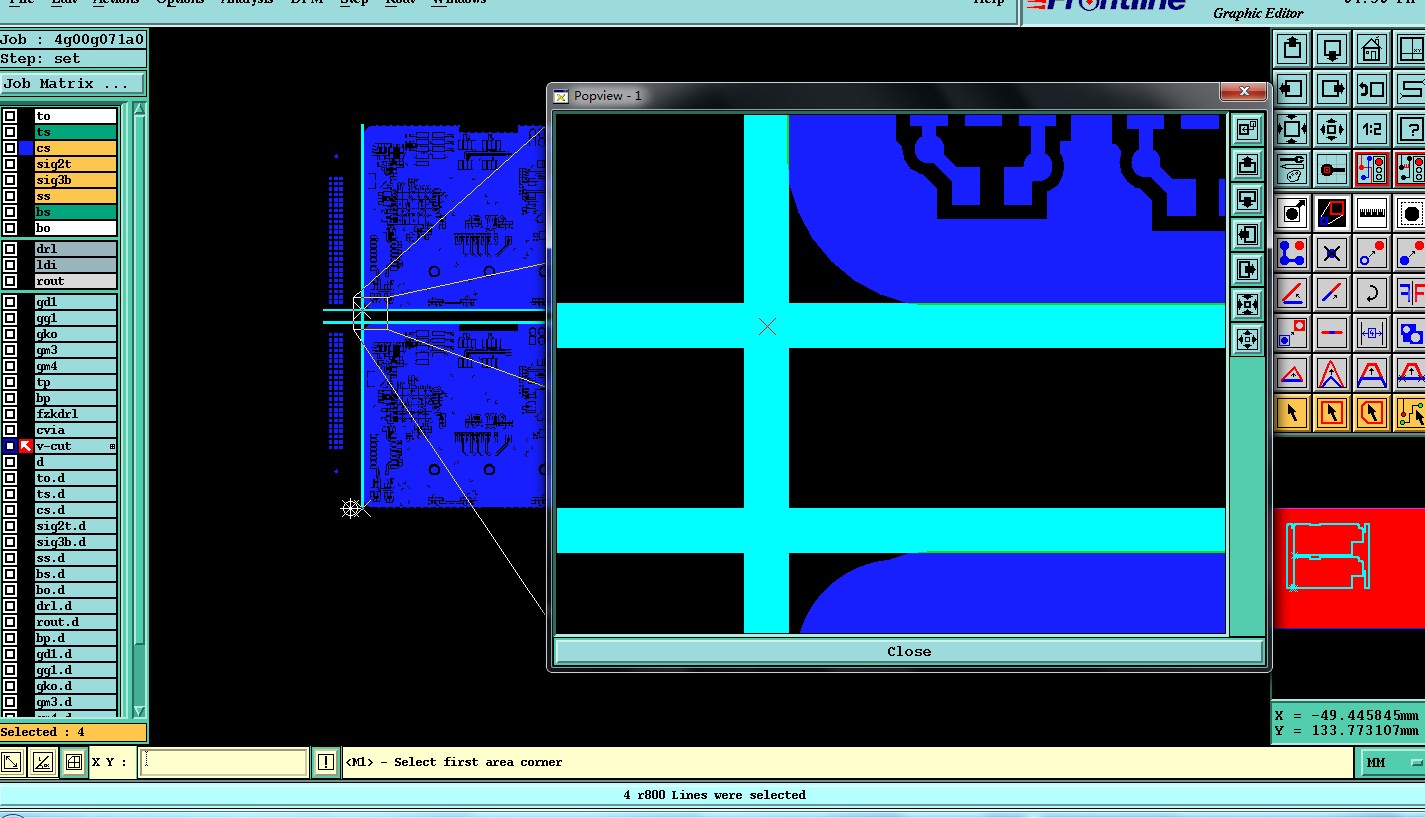The width and height of the screenshot is (1425, 818).
Task: Click the zoom home house icon
Action: point(1372,49)
